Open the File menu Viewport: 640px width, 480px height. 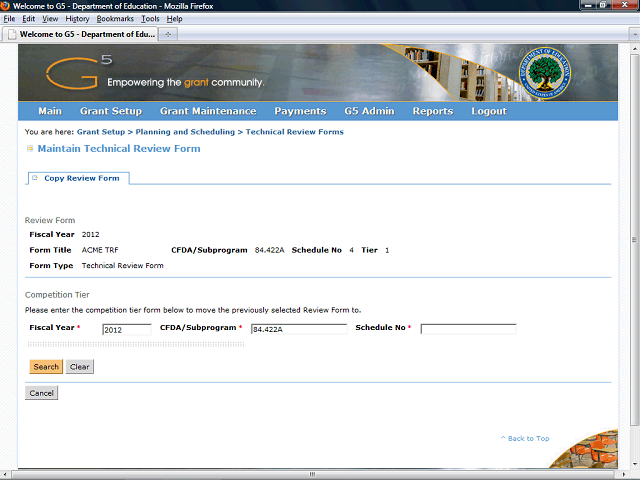(x=9, y=19)
